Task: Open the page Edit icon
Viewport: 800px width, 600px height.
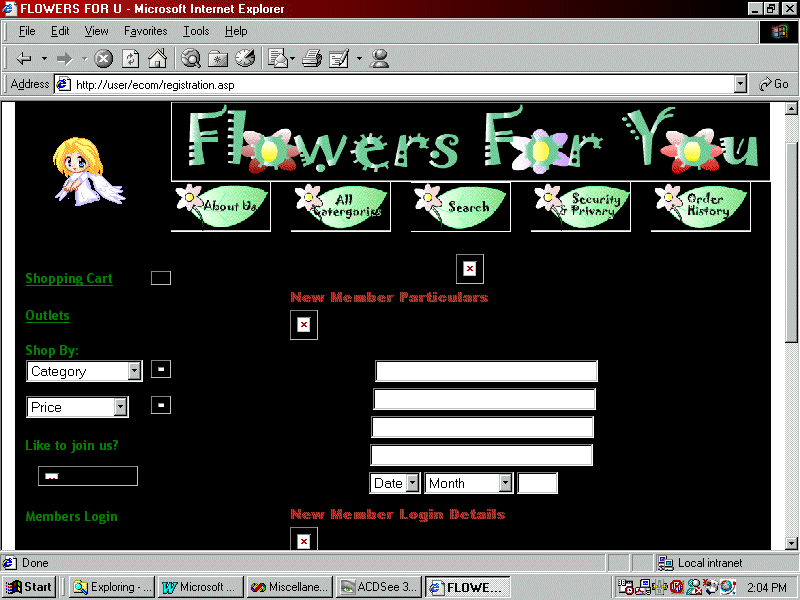Action: click(338, 58)
